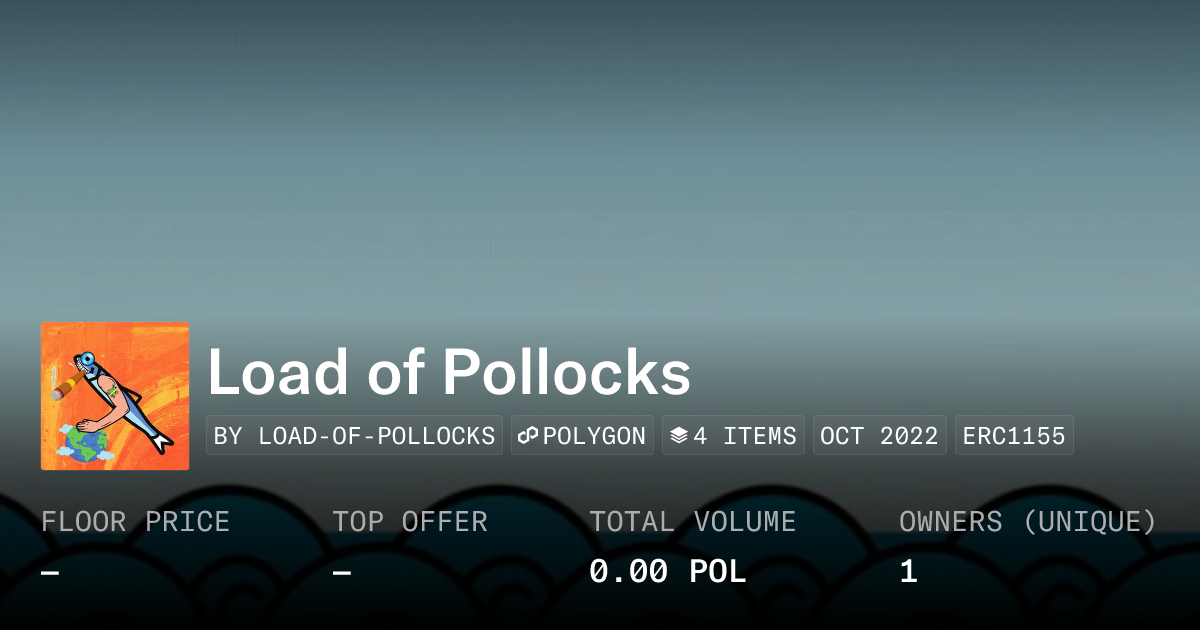This screenshot has width=1200, height=630.
Task: Click the 4 ITEMS count label
Action: tap(745, 436)
